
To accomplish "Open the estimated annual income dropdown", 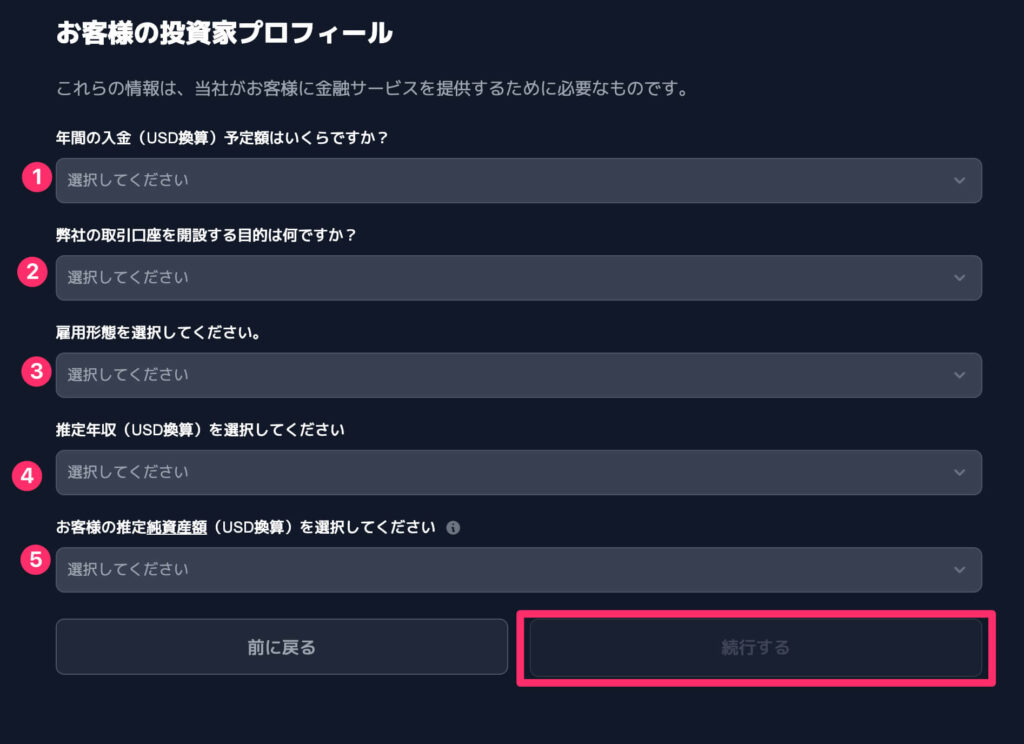I will point(519,472).
